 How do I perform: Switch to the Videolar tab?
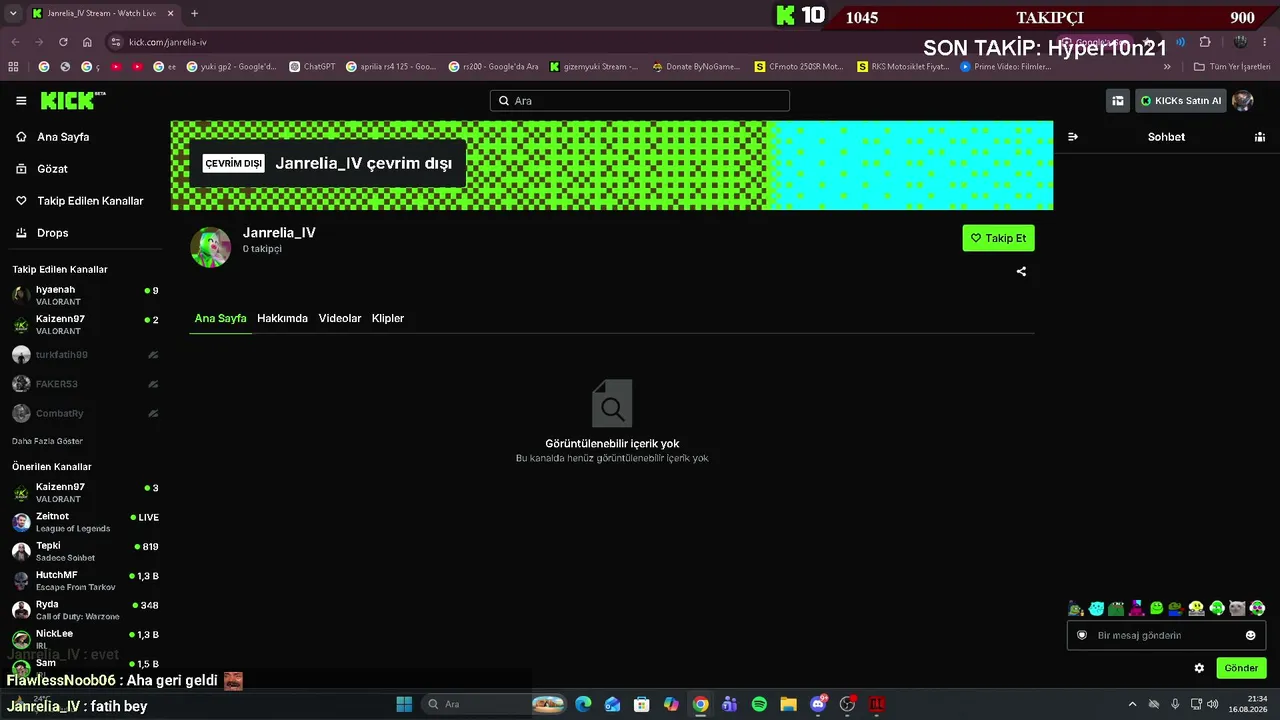click(340, 318)
